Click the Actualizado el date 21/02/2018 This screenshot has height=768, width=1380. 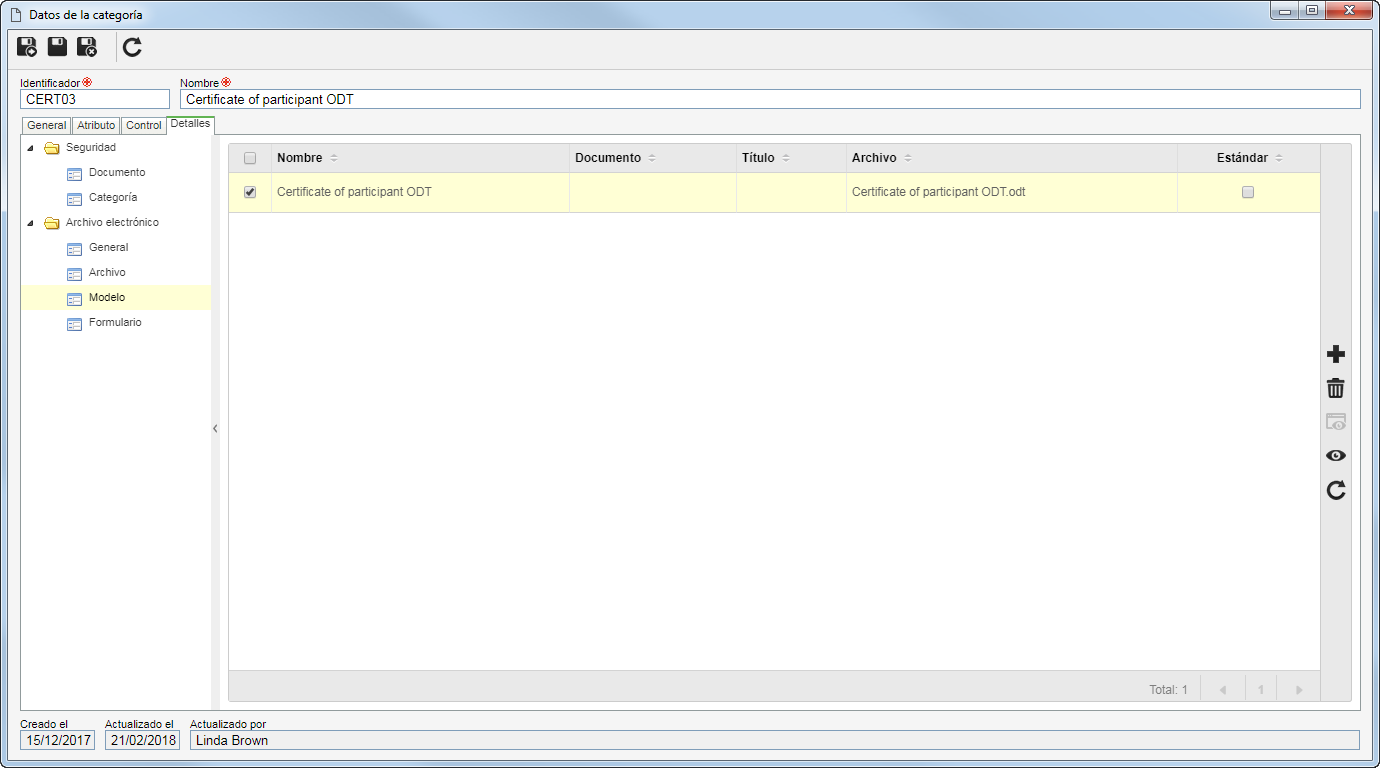point(142,740)
